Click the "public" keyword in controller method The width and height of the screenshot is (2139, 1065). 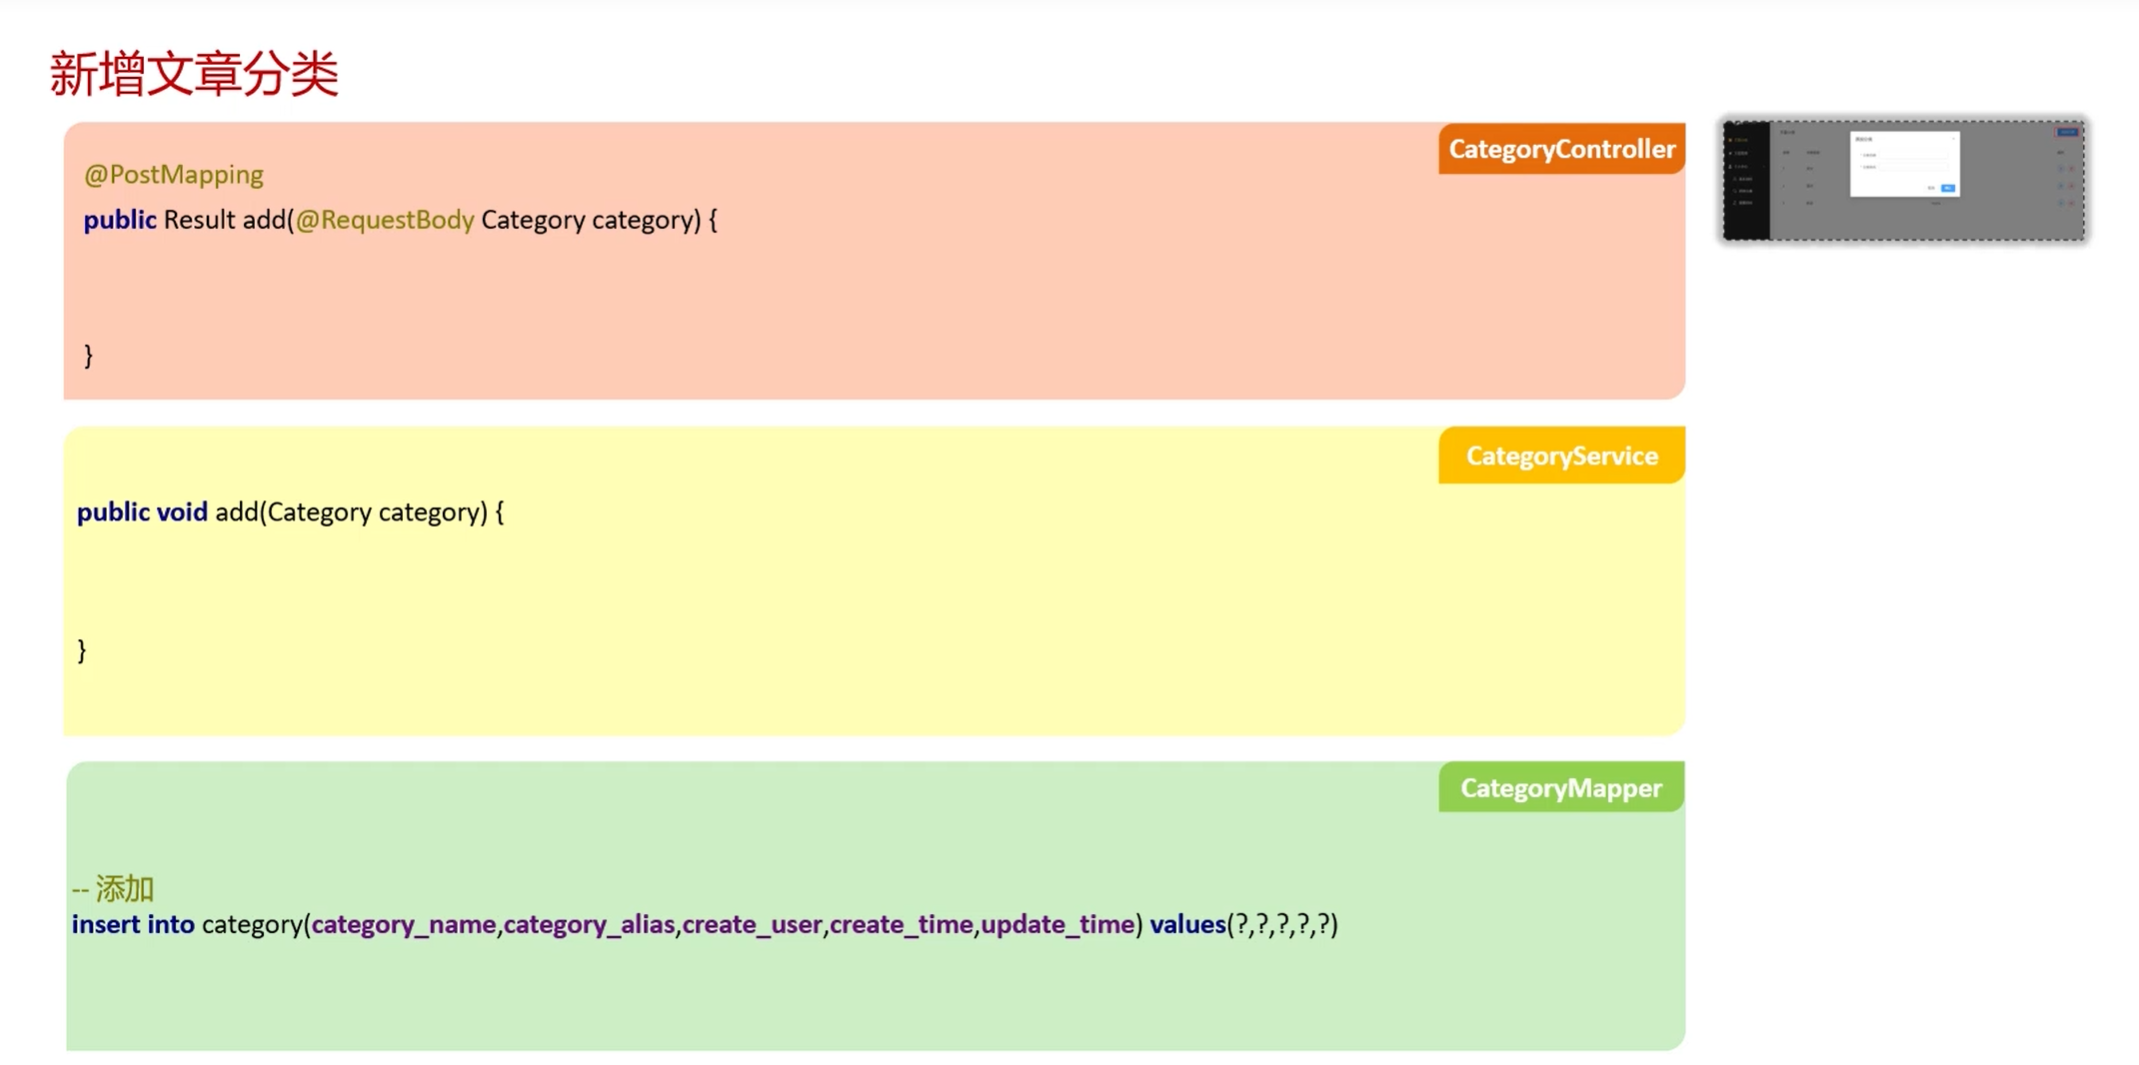tap(120, 220)
